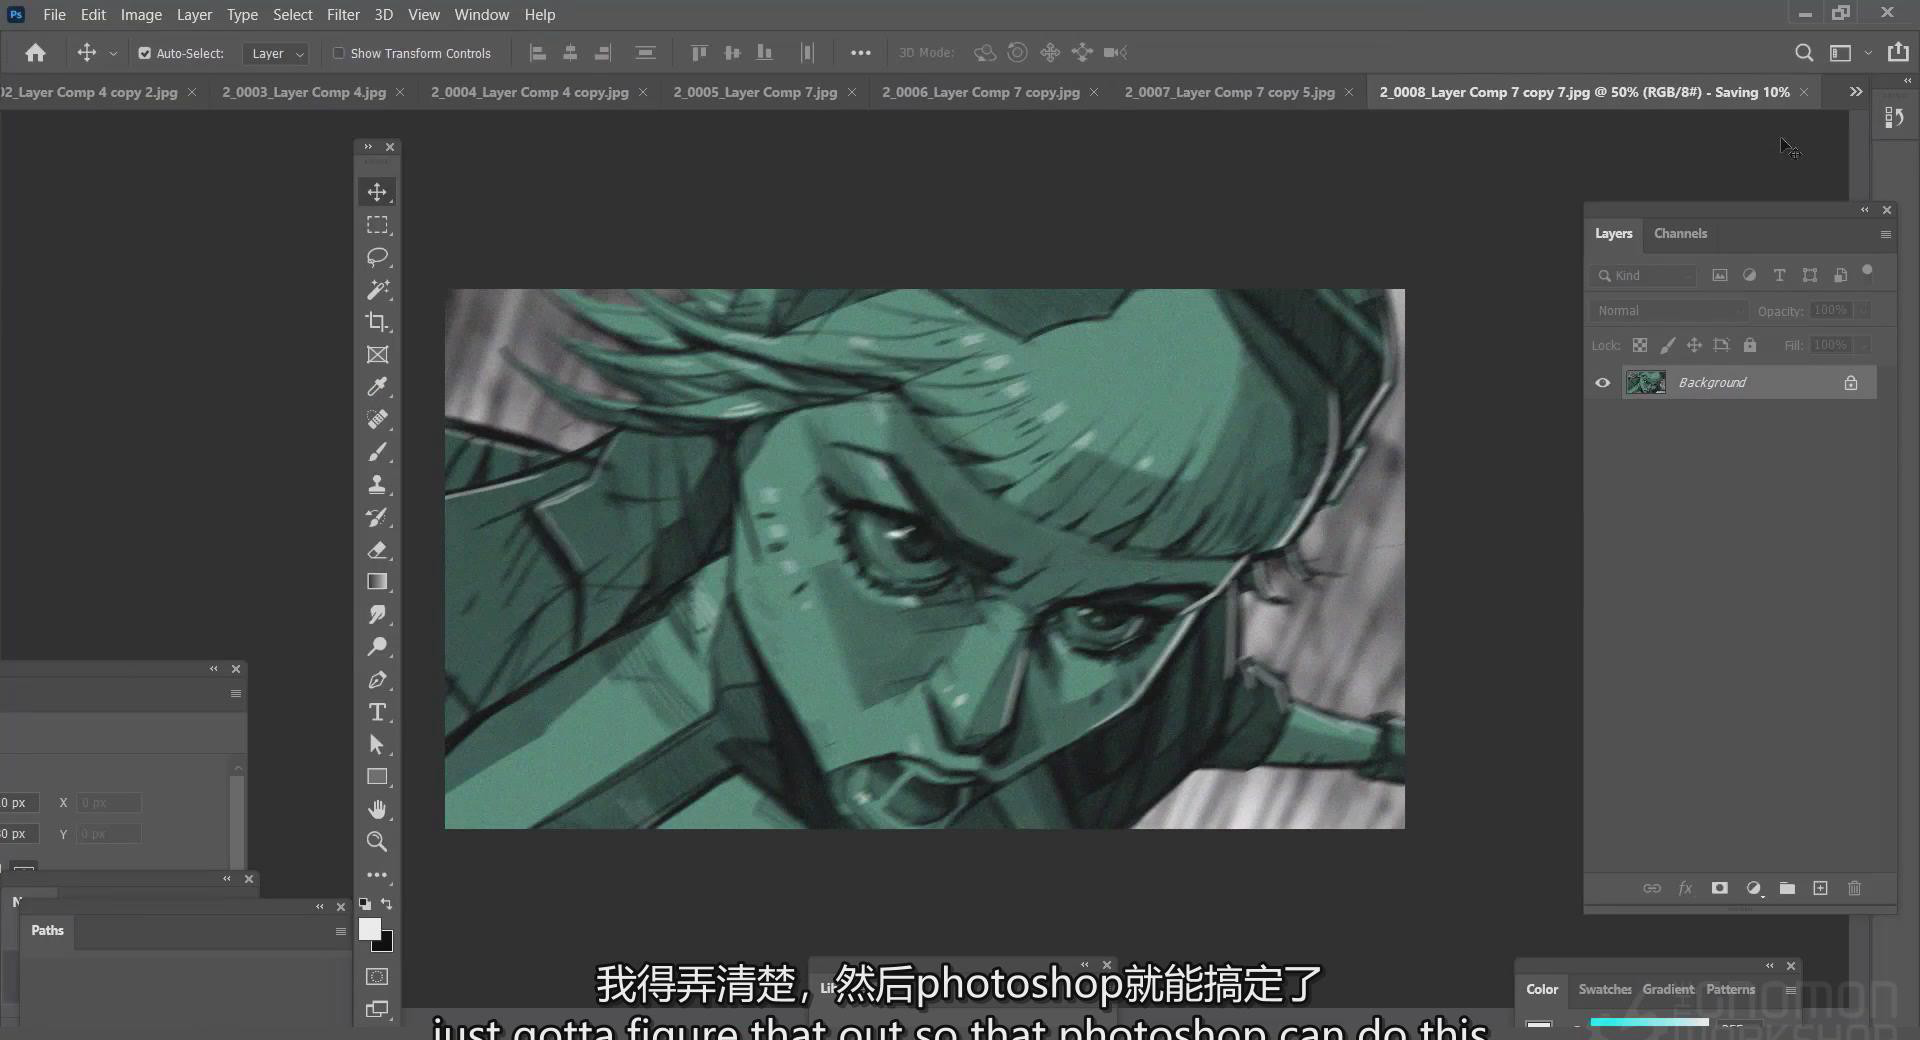1920x1040 pixels.
Task: Toggle Quick Mask mode icon
Action: (x=377, y=977)
